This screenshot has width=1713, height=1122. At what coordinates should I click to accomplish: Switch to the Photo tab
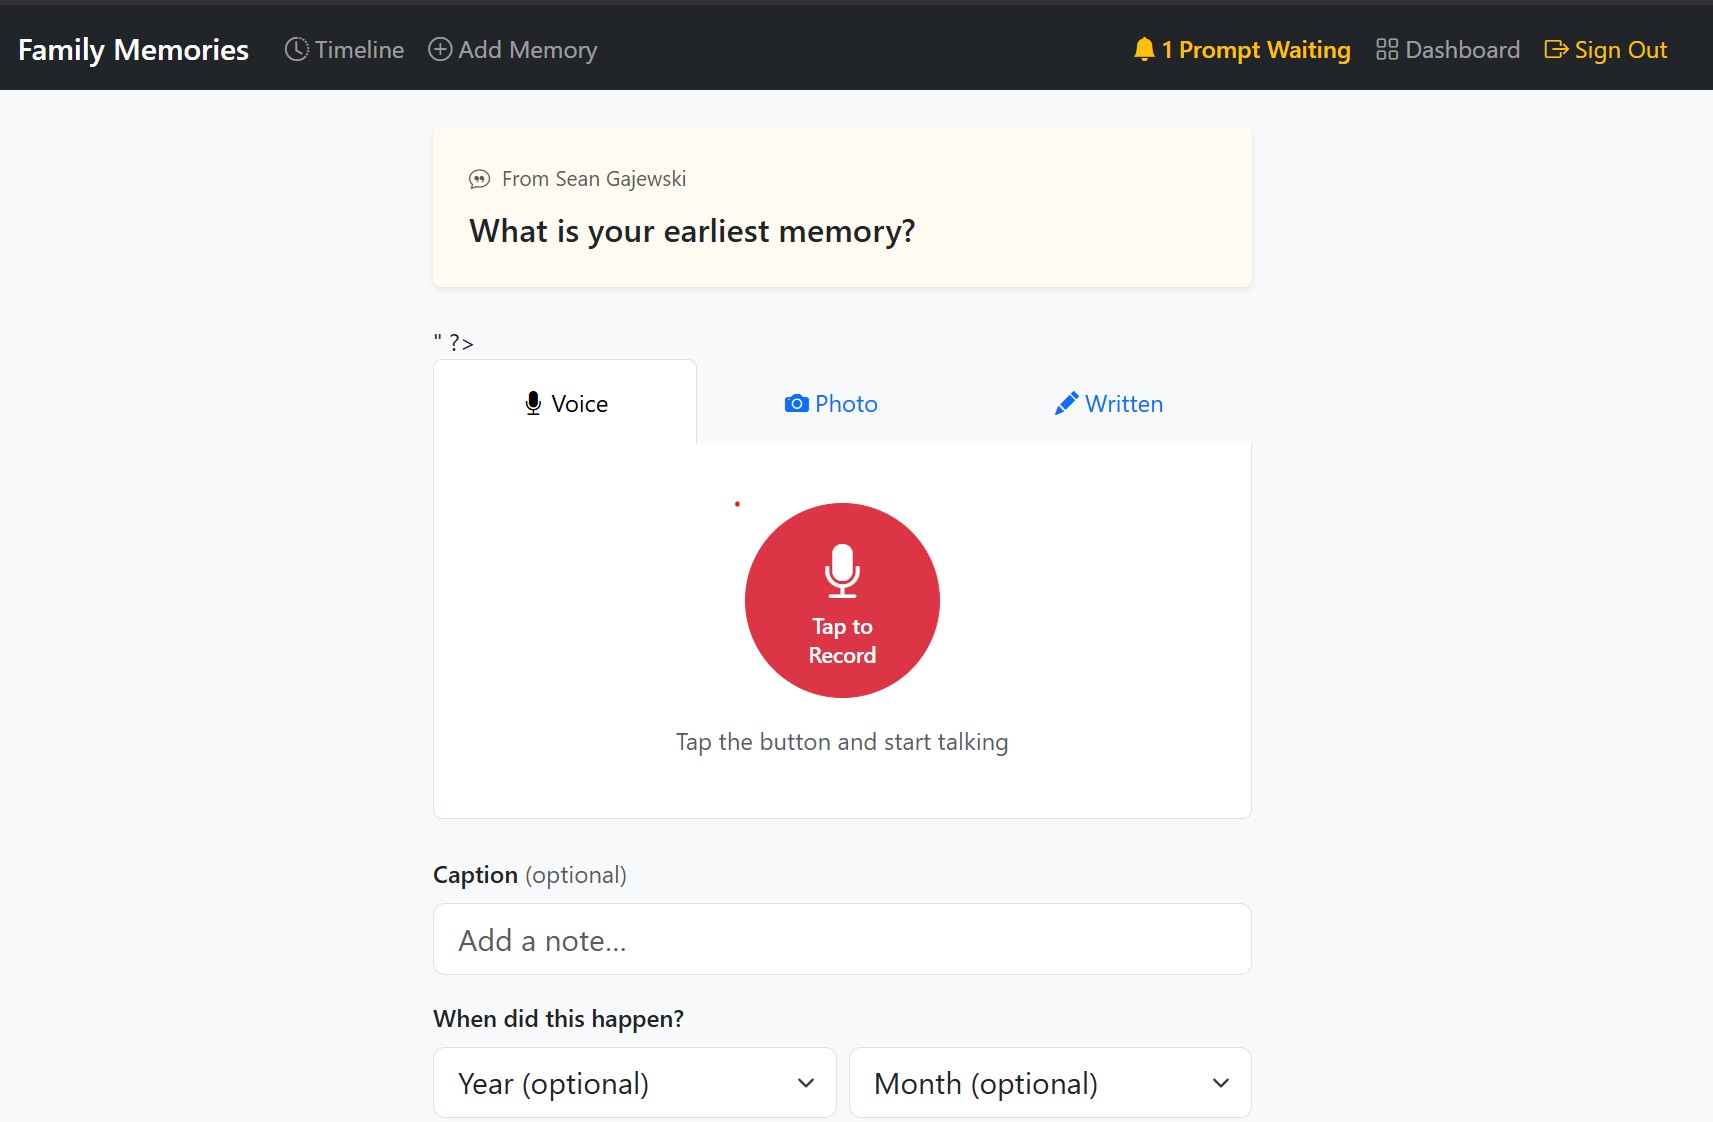[x=831, y=403]
